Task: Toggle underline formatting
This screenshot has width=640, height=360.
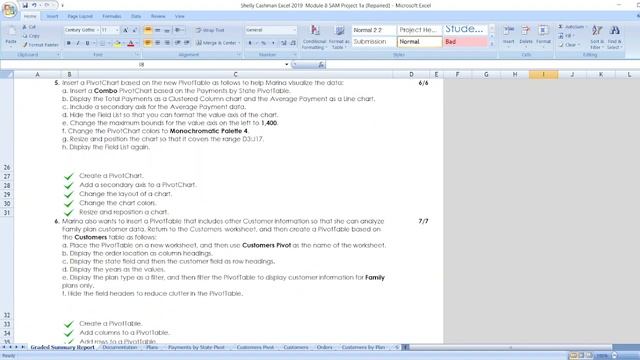Action: point(87,43)
